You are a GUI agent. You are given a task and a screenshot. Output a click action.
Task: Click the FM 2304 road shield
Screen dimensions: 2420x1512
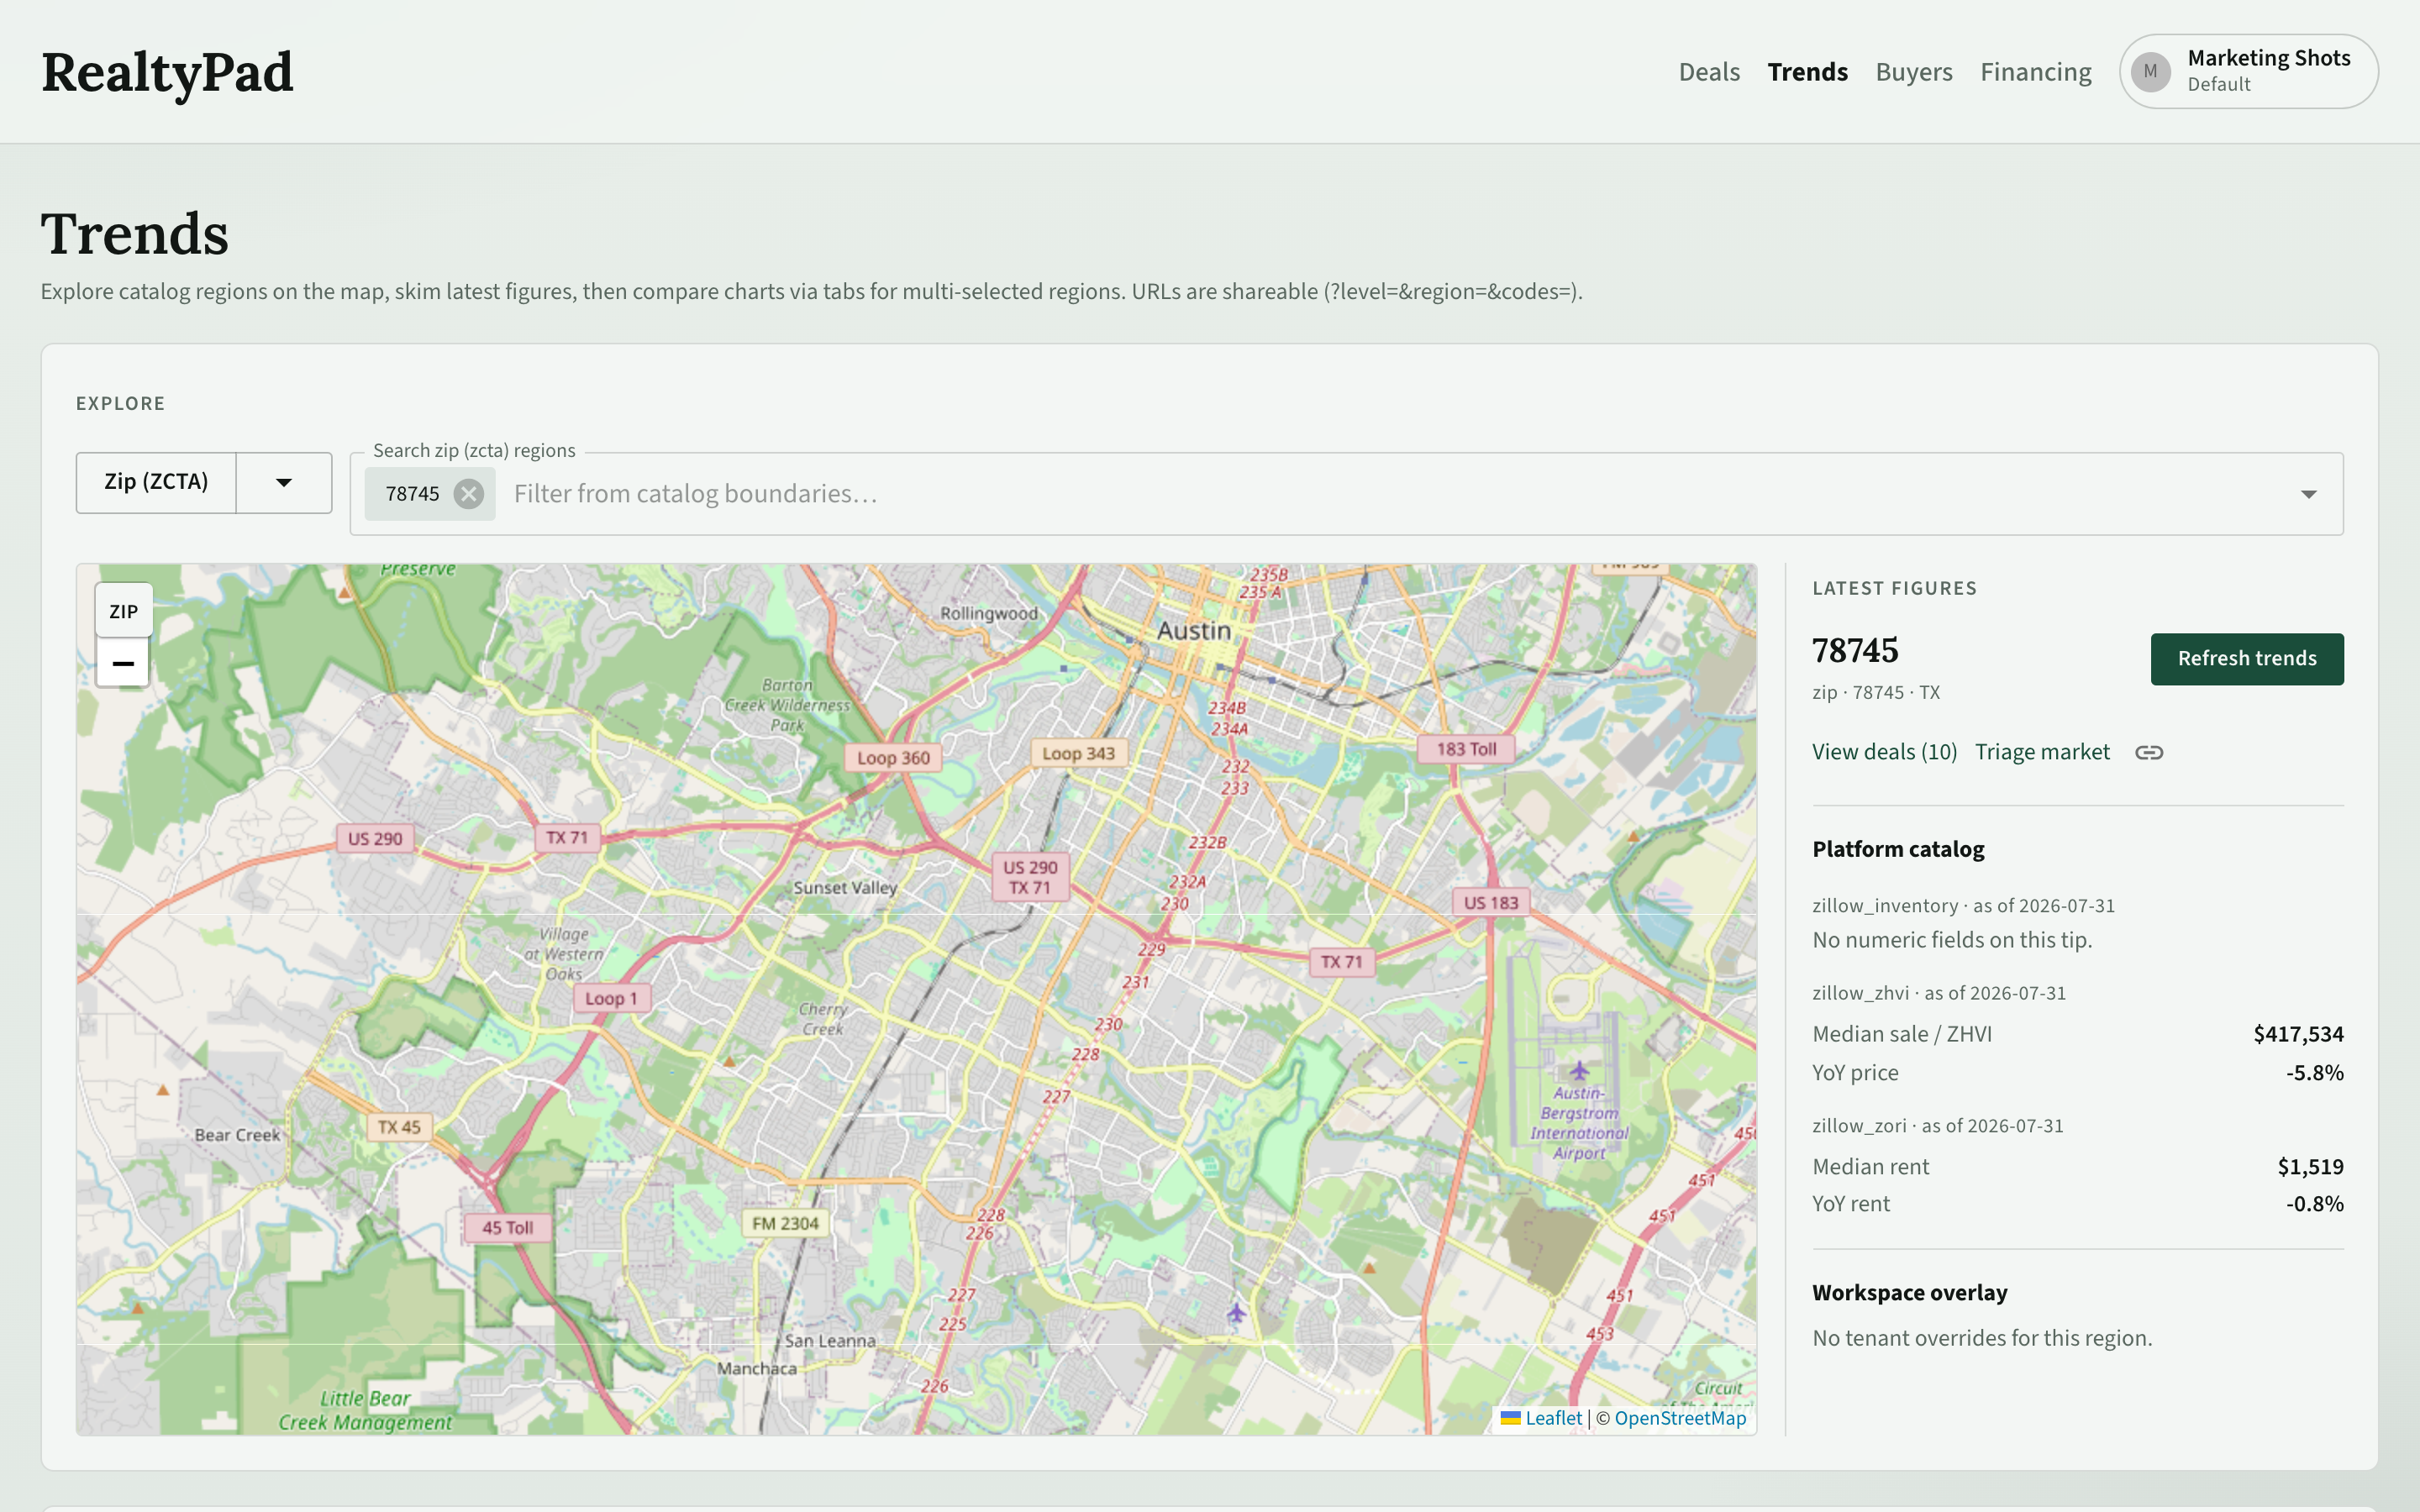click(x=785, y=1224)
